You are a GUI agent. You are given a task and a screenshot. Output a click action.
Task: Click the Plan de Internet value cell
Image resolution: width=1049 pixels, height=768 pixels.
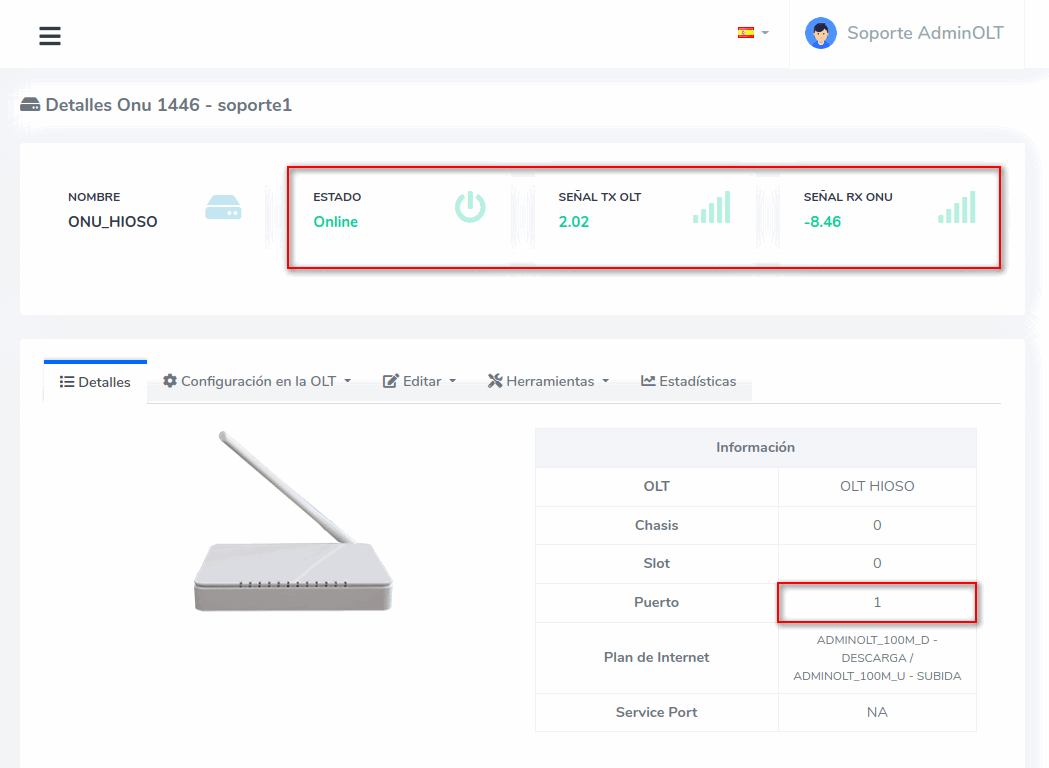[x=877, y=658]
